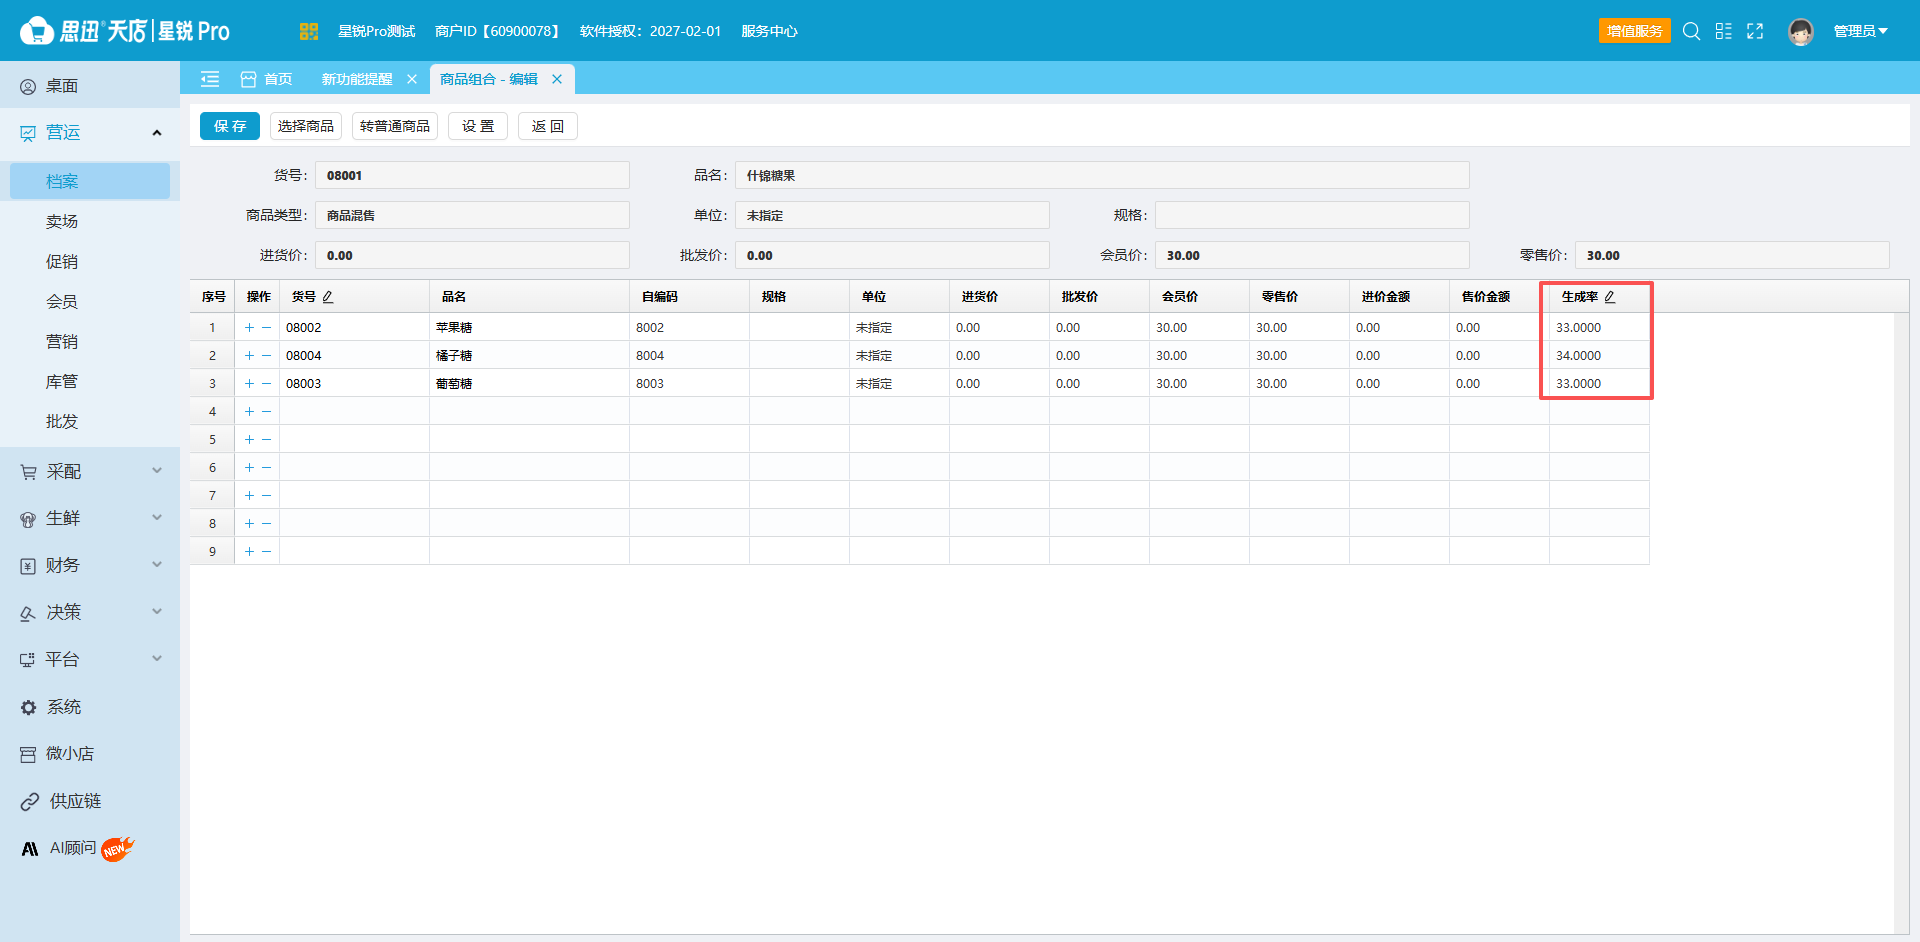The height and width of the screenshot is (942, 1920).
Task: Click the edit pencil beside 货号 column header
Action: [x=328, y=297]
